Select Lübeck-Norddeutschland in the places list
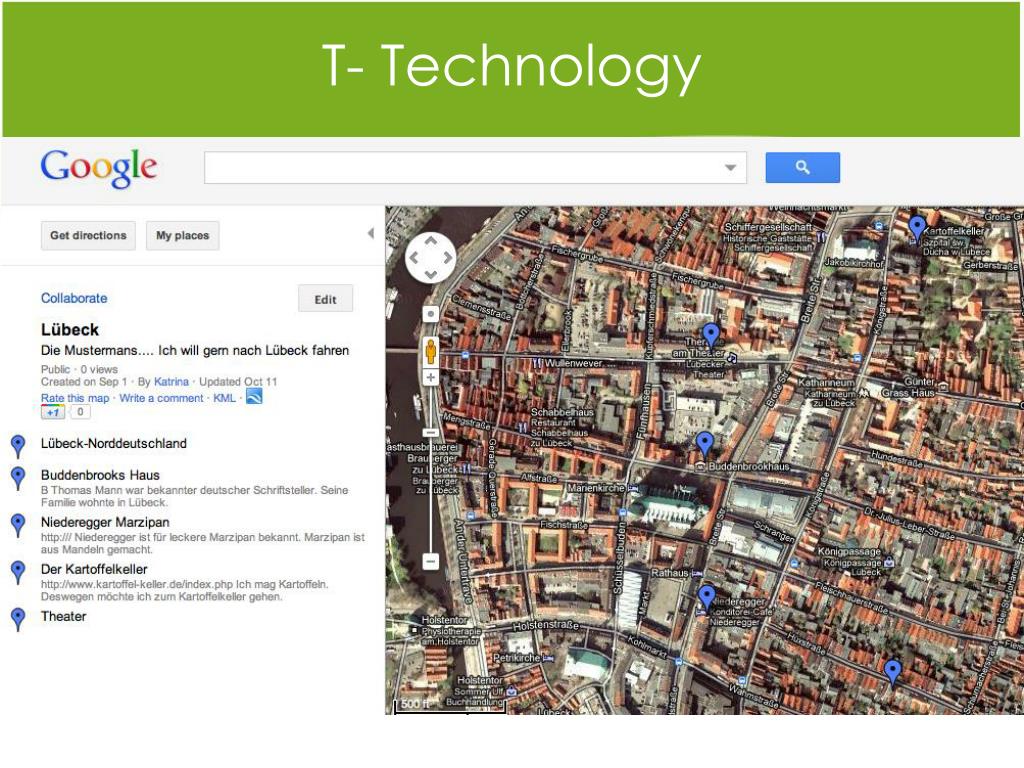This screenshot has height=768, width=1024. point(114,443)
